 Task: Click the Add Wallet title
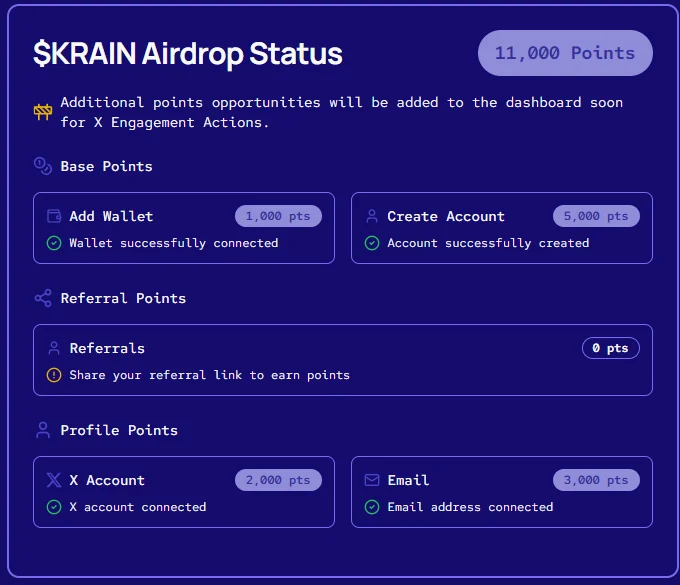[x=111, y=216]
